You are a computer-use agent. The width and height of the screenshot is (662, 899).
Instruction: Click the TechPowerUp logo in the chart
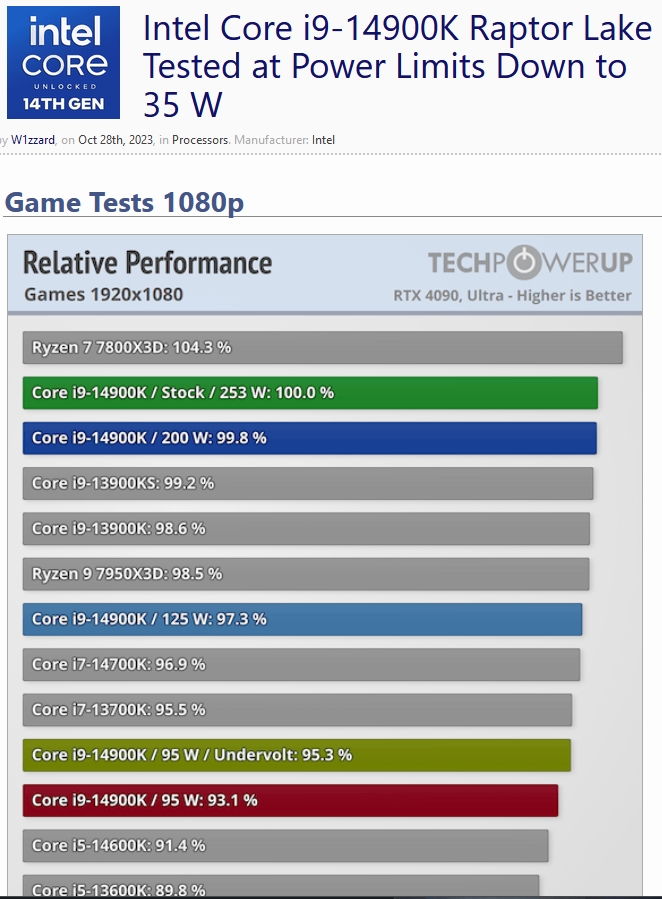(530, 263)
